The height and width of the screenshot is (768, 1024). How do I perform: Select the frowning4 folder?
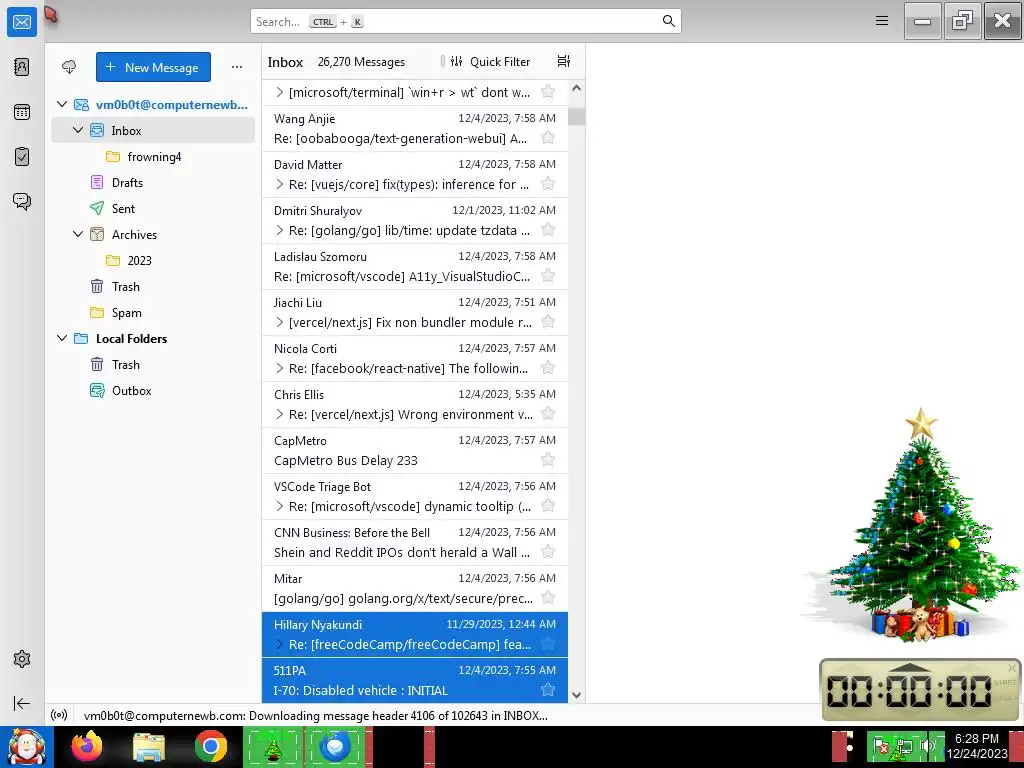[153, 157]
